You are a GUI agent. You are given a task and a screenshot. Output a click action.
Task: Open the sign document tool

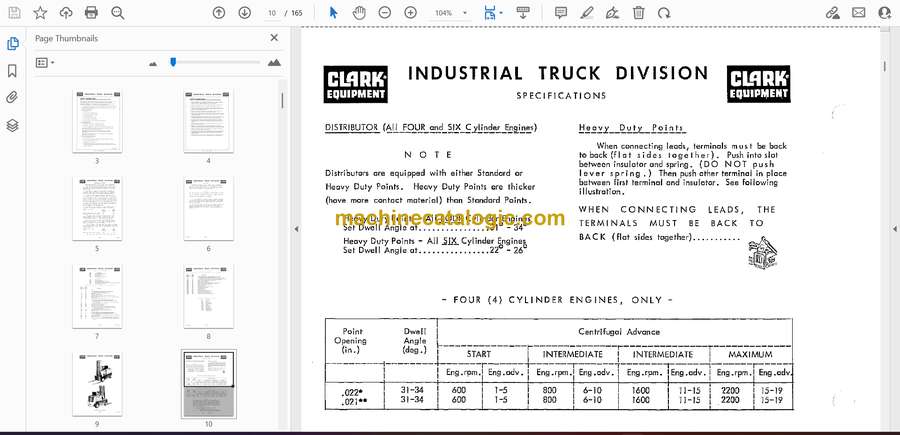point(613,13)
